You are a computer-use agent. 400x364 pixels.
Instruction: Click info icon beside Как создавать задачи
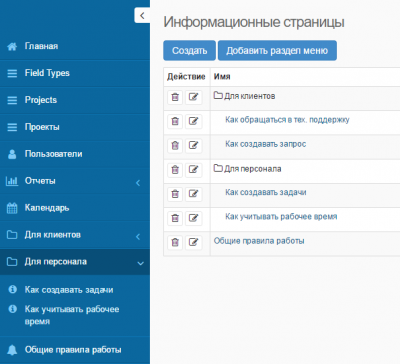coord(13,289)
